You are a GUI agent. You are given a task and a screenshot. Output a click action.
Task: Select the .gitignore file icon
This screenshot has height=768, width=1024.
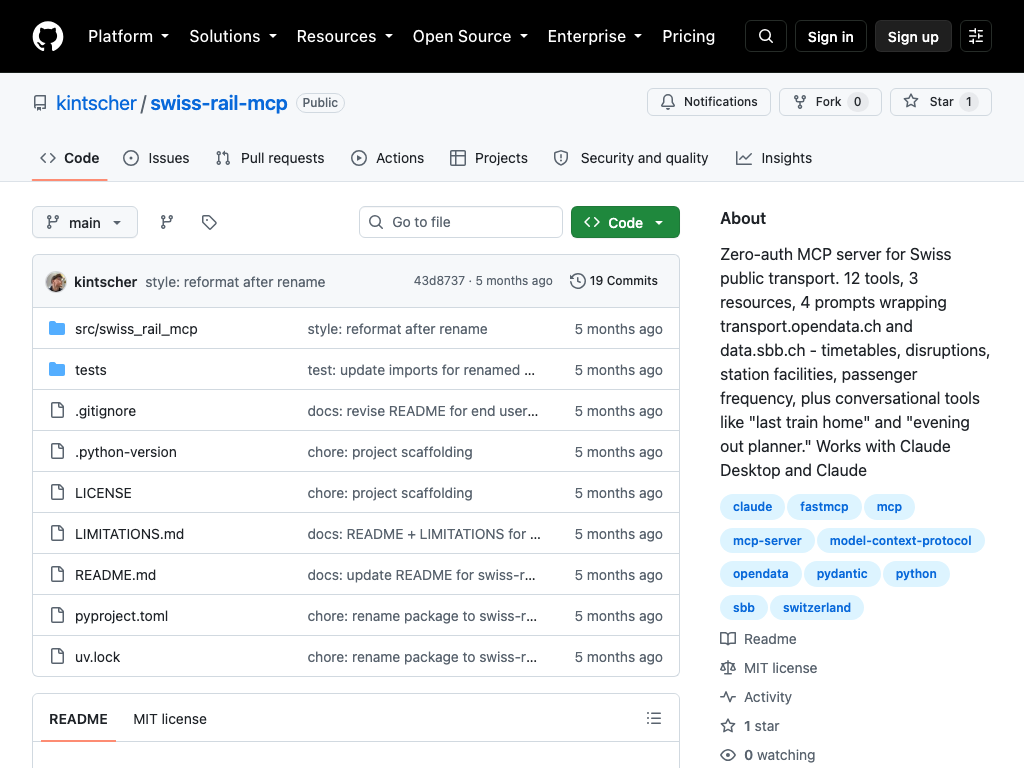57,410
